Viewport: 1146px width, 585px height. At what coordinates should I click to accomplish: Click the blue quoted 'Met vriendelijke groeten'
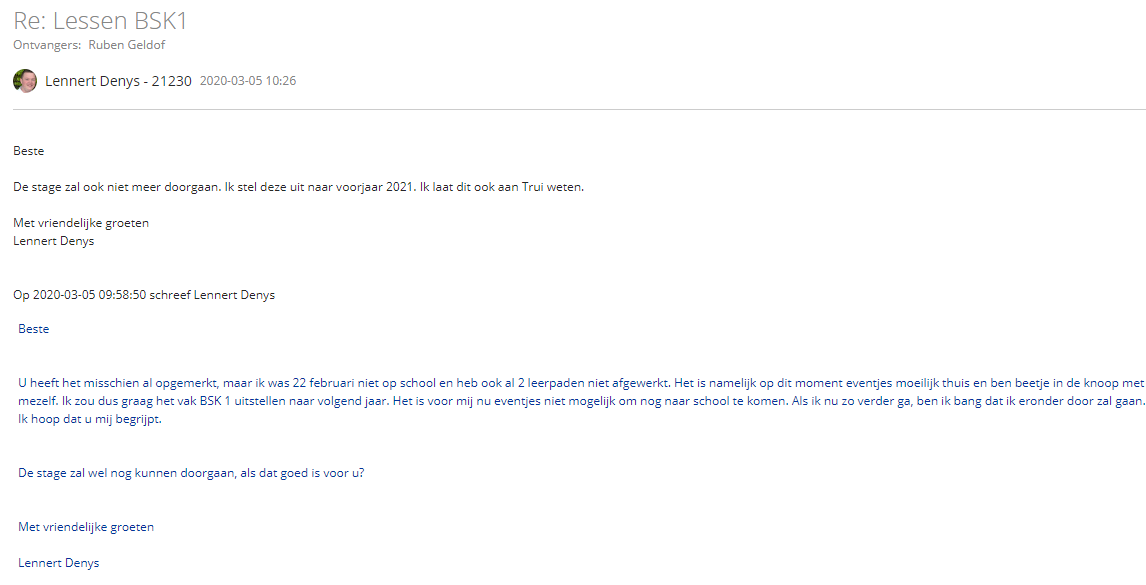click(x=86, y=527)
